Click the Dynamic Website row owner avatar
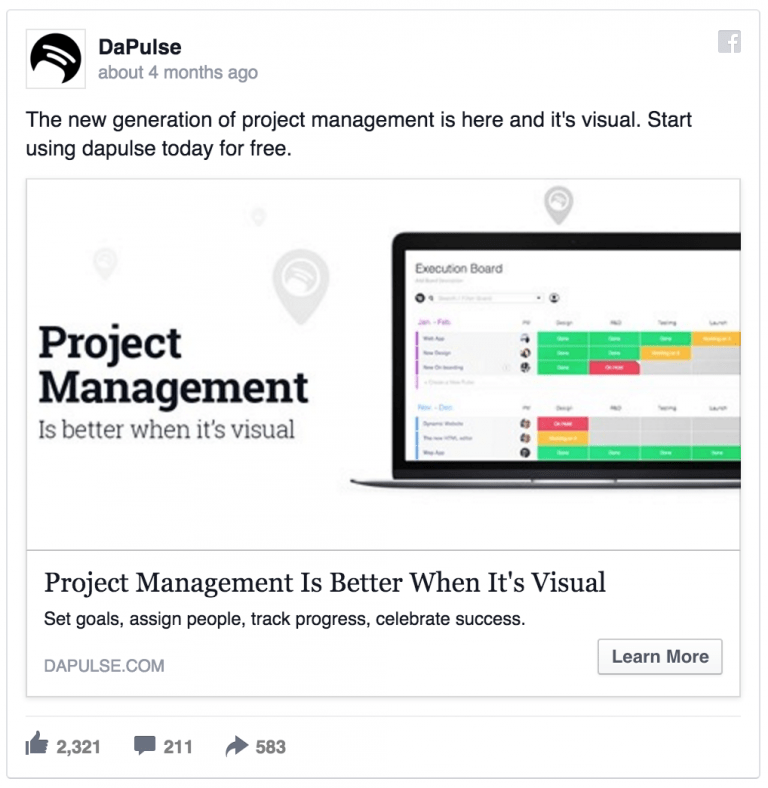Screen dimensions: 768x788 click(x=525, y=424)
